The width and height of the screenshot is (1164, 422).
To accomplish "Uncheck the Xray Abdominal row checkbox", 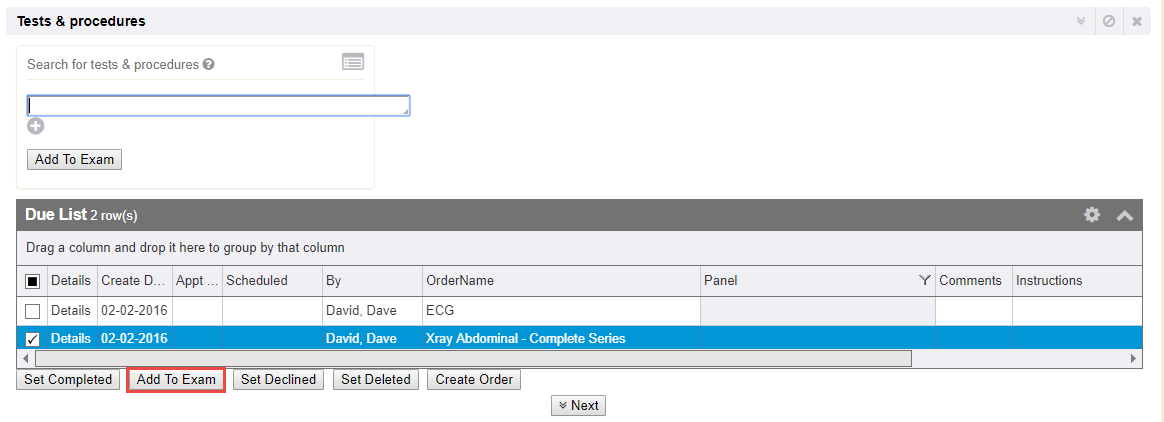I will pos(33,339).
